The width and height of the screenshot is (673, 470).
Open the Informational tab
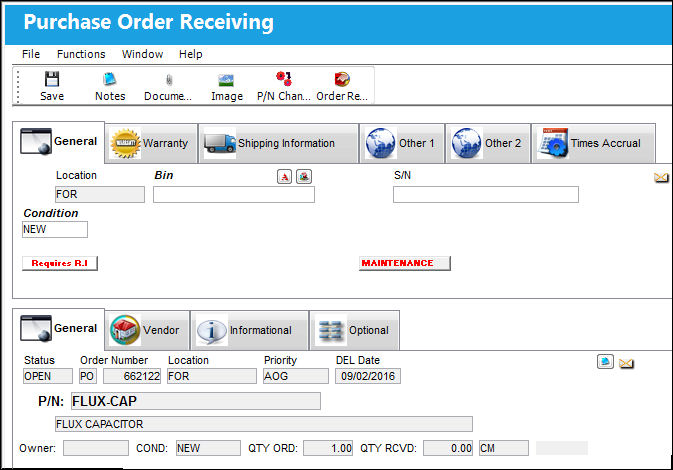249,330
